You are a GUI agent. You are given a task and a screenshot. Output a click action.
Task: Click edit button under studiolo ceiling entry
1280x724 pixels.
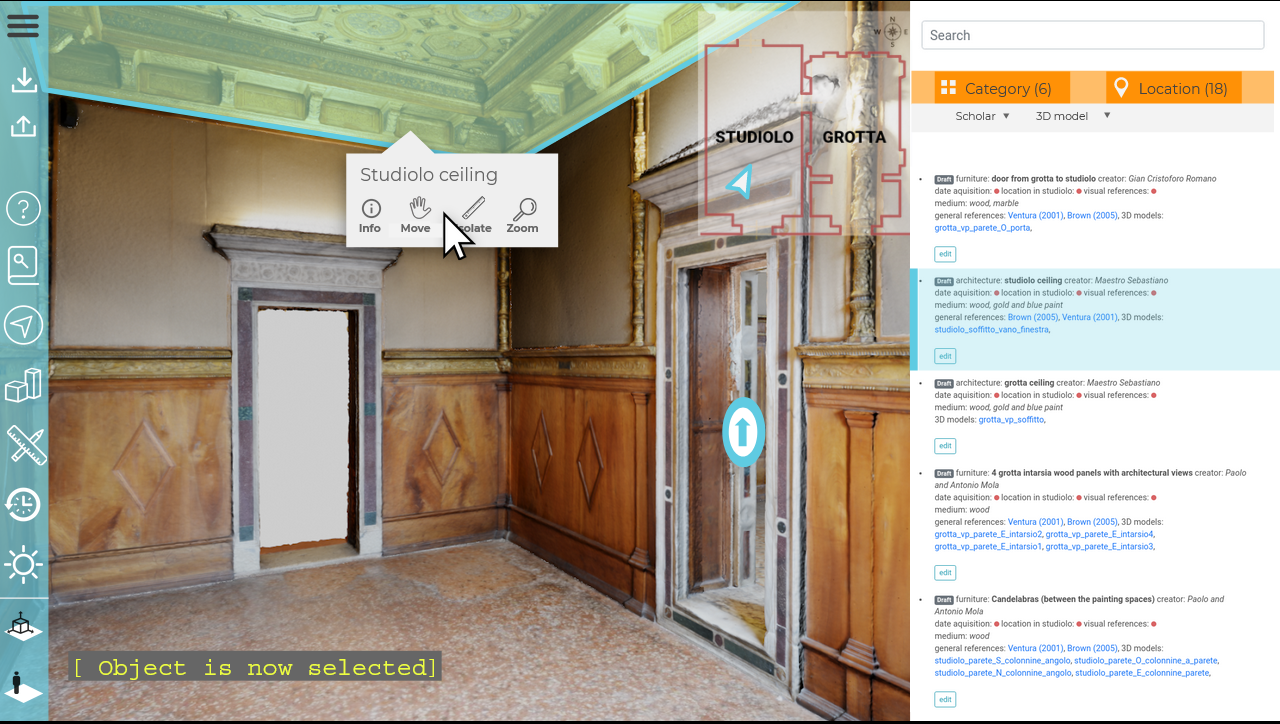945,356
